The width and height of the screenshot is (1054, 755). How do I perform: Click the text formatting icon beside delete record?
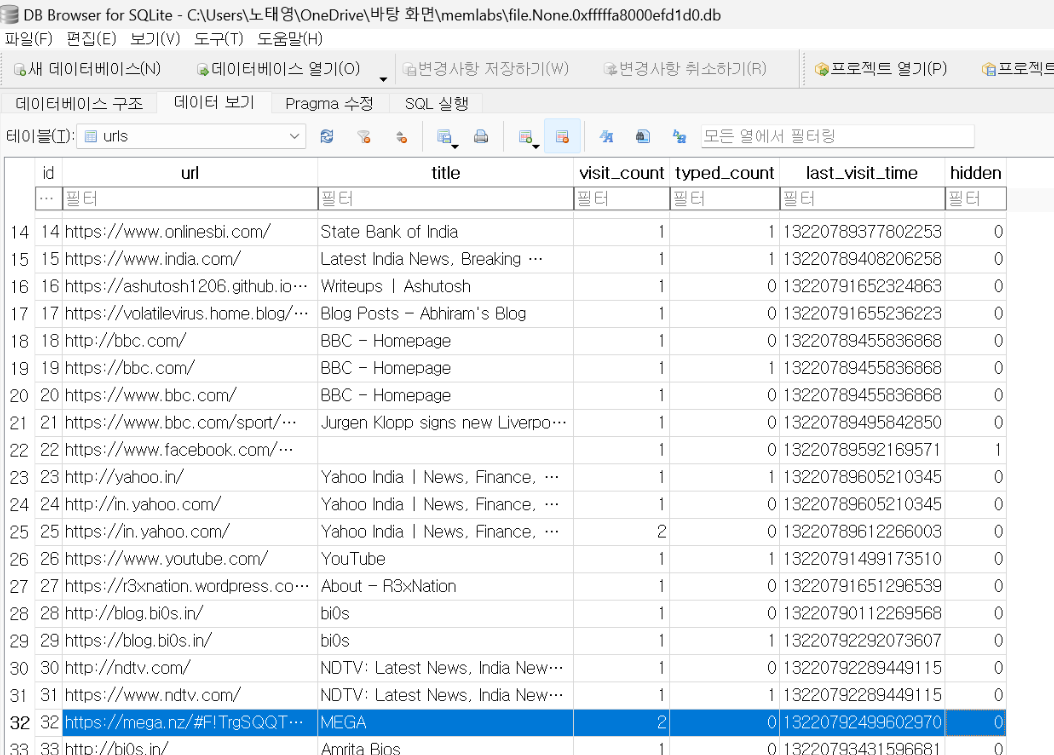(606, 136)
